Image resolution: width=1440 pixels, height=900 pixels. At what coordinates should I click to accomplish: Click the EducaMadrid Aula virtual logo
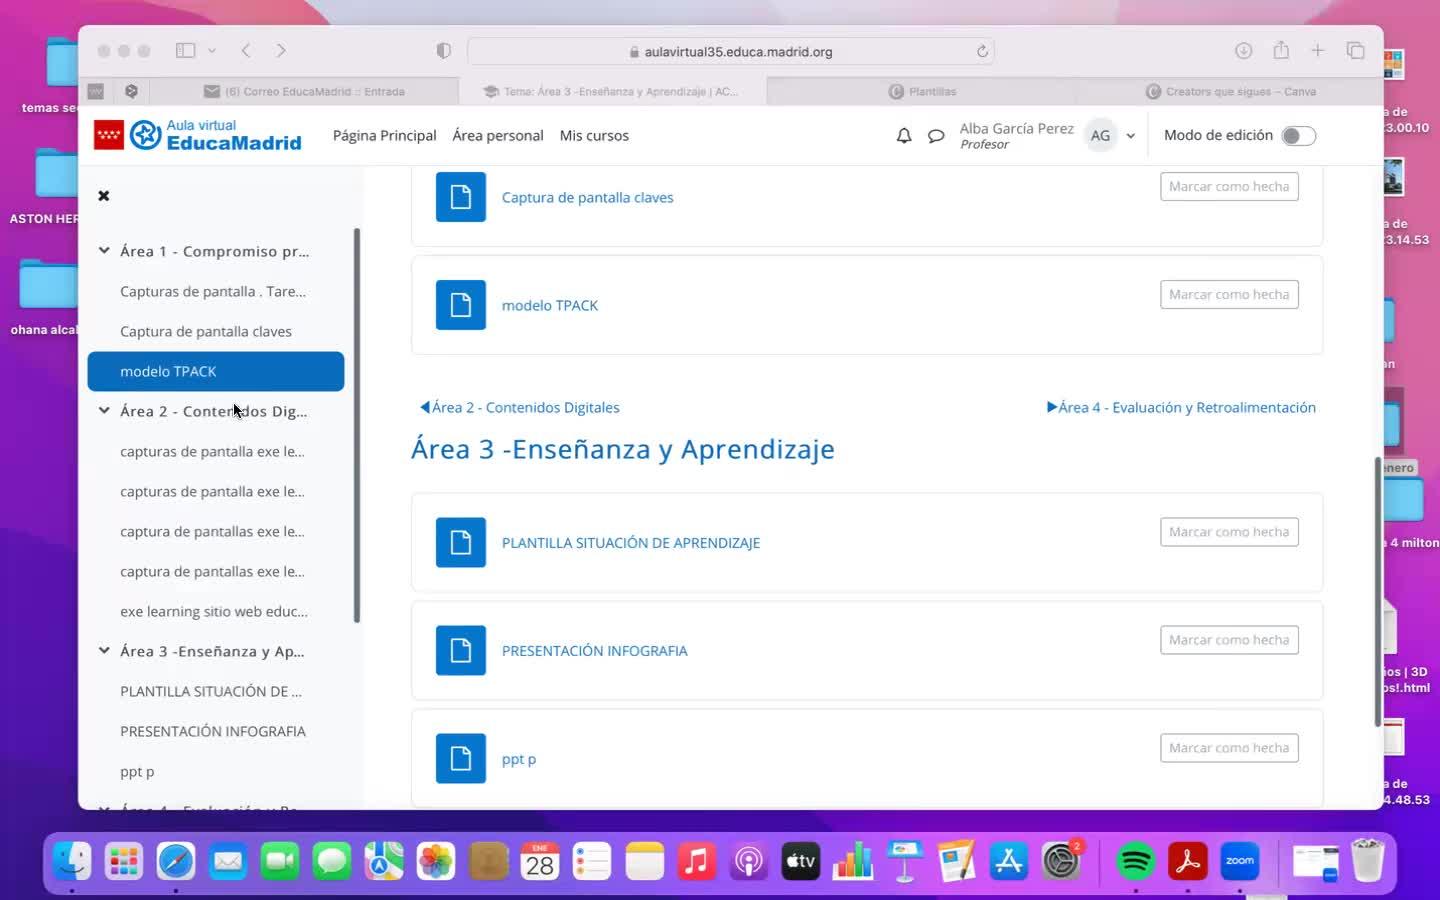click(198, 135)
